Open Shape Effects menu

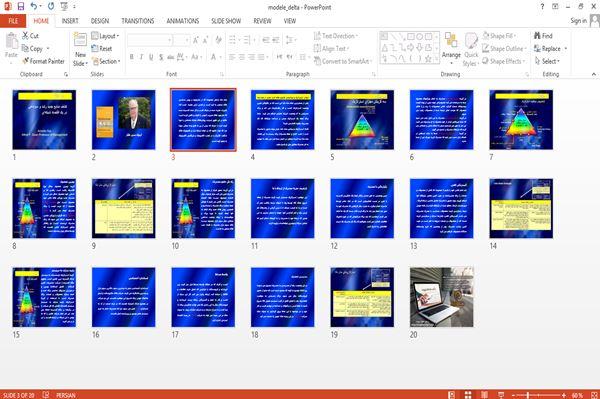click(504, 61)
